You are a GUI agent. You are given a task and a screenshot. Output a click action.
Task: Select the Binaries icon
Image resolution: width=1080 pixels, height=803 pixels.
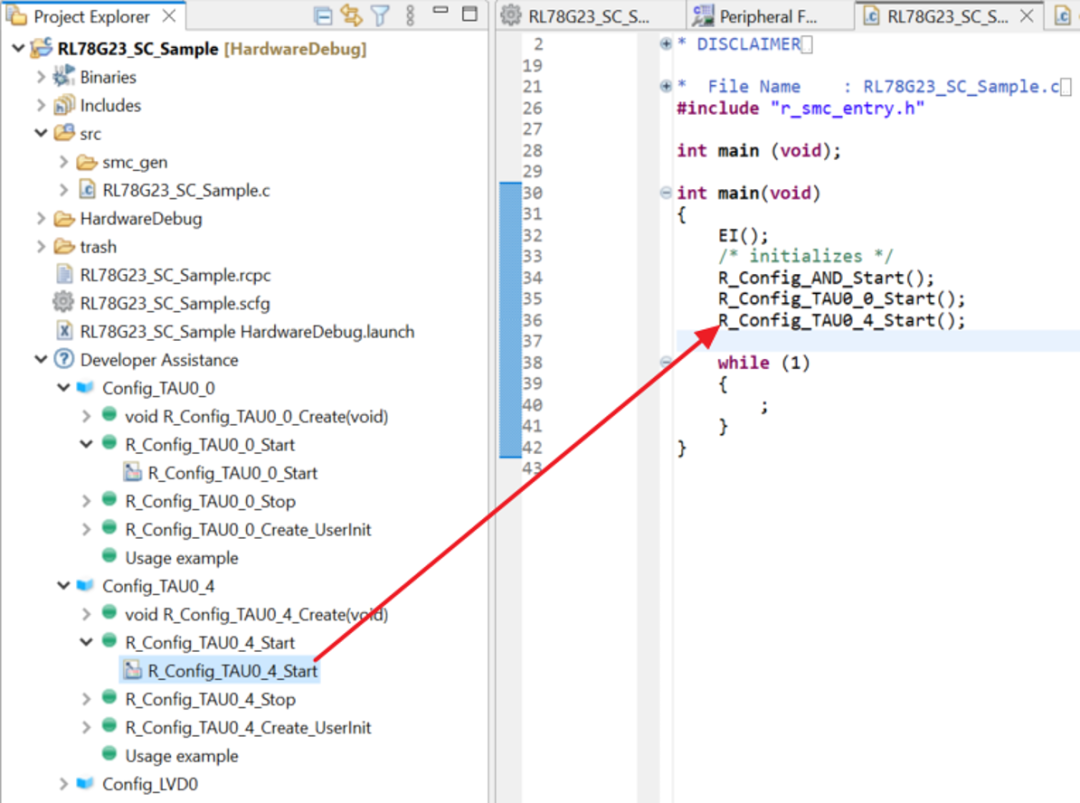[64, 76]
